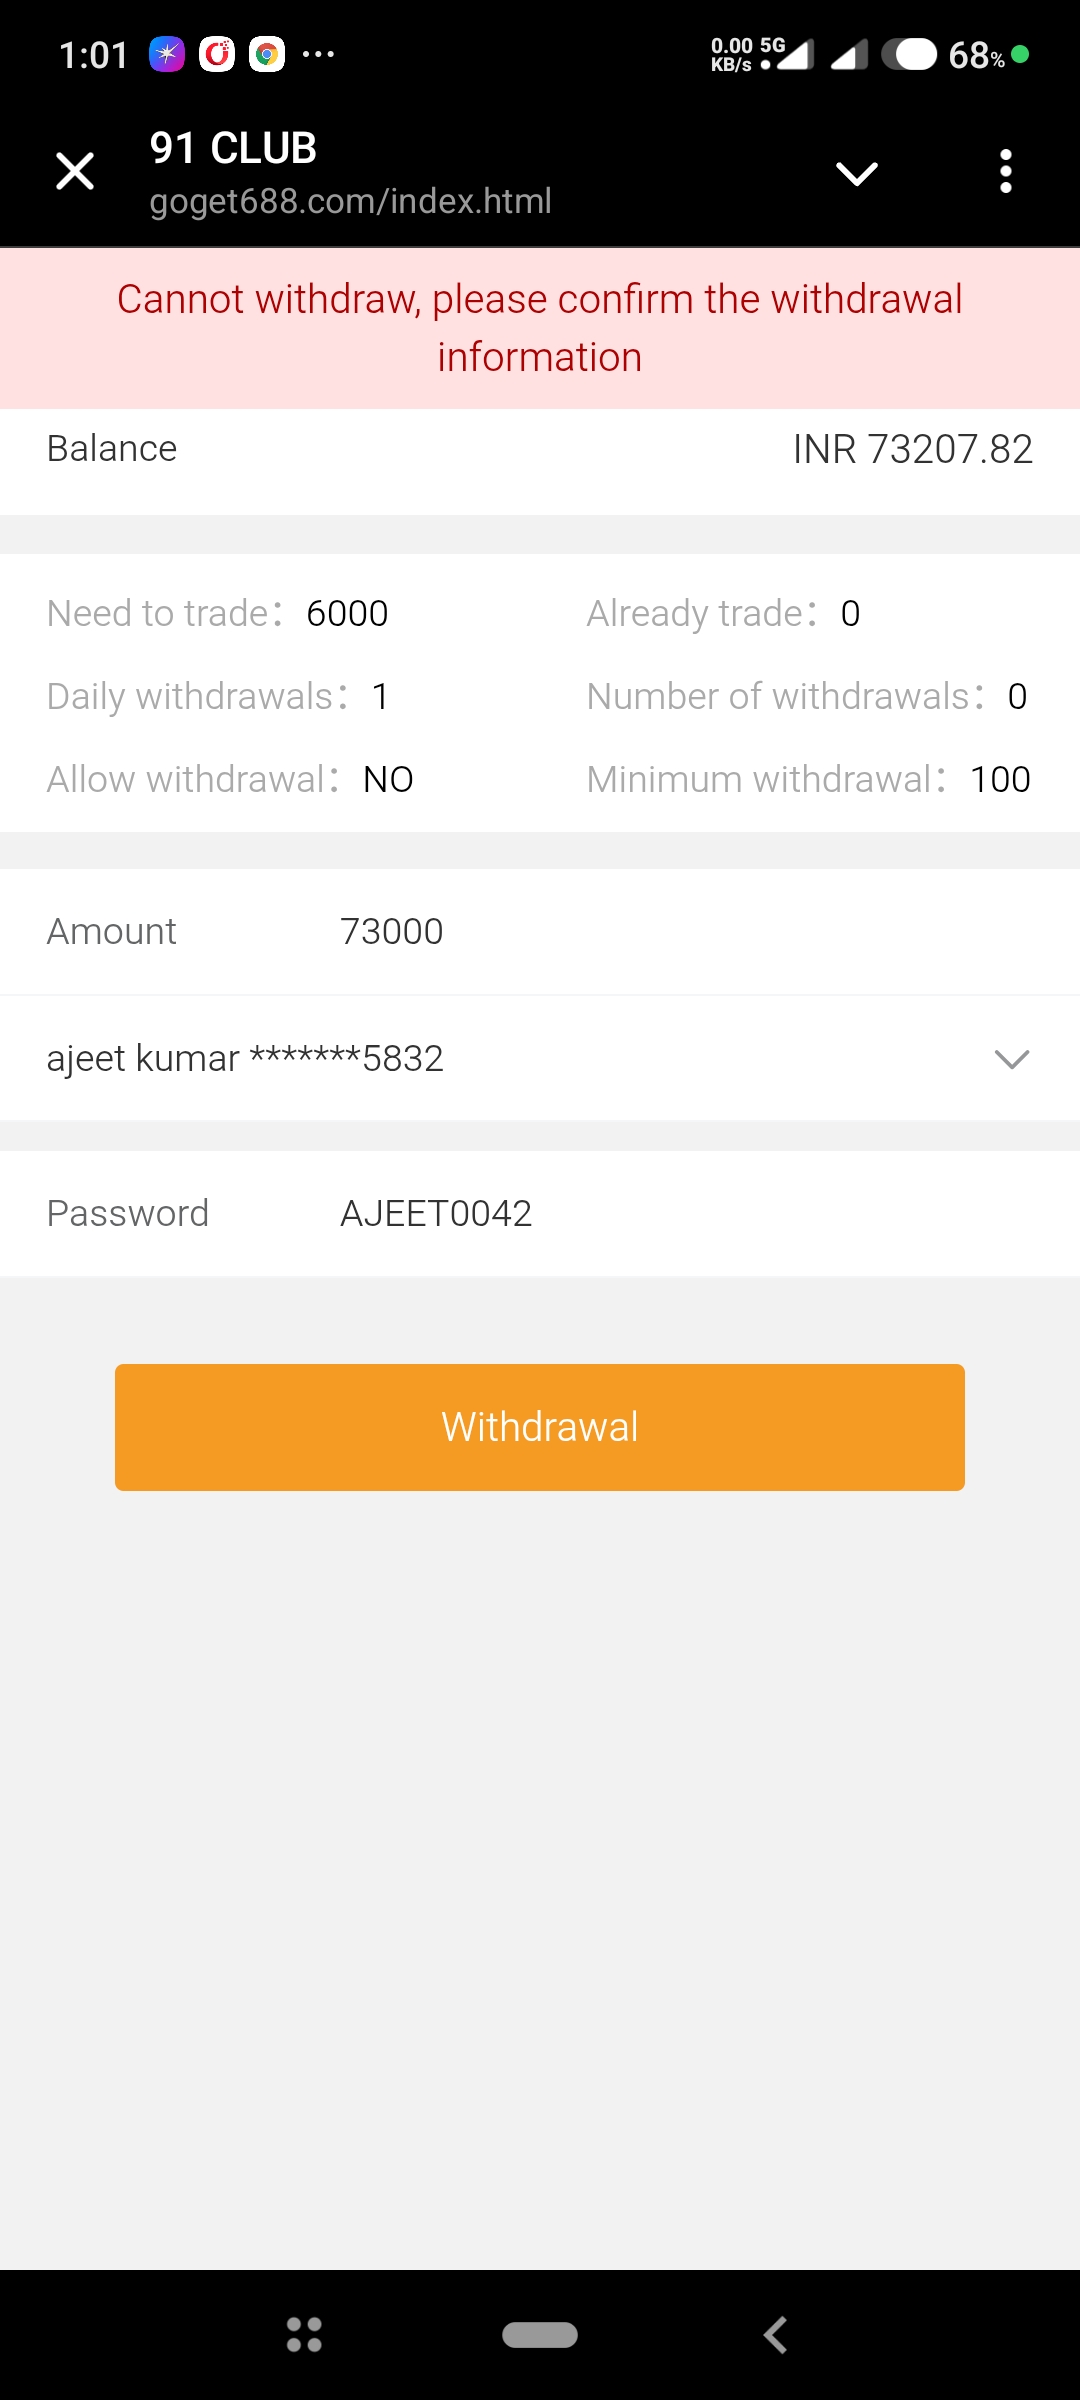The width and height of the screenshot is (1080, 2400).
Task: Tap the battery indicator in status bar
Action: [x=909, y=54]
